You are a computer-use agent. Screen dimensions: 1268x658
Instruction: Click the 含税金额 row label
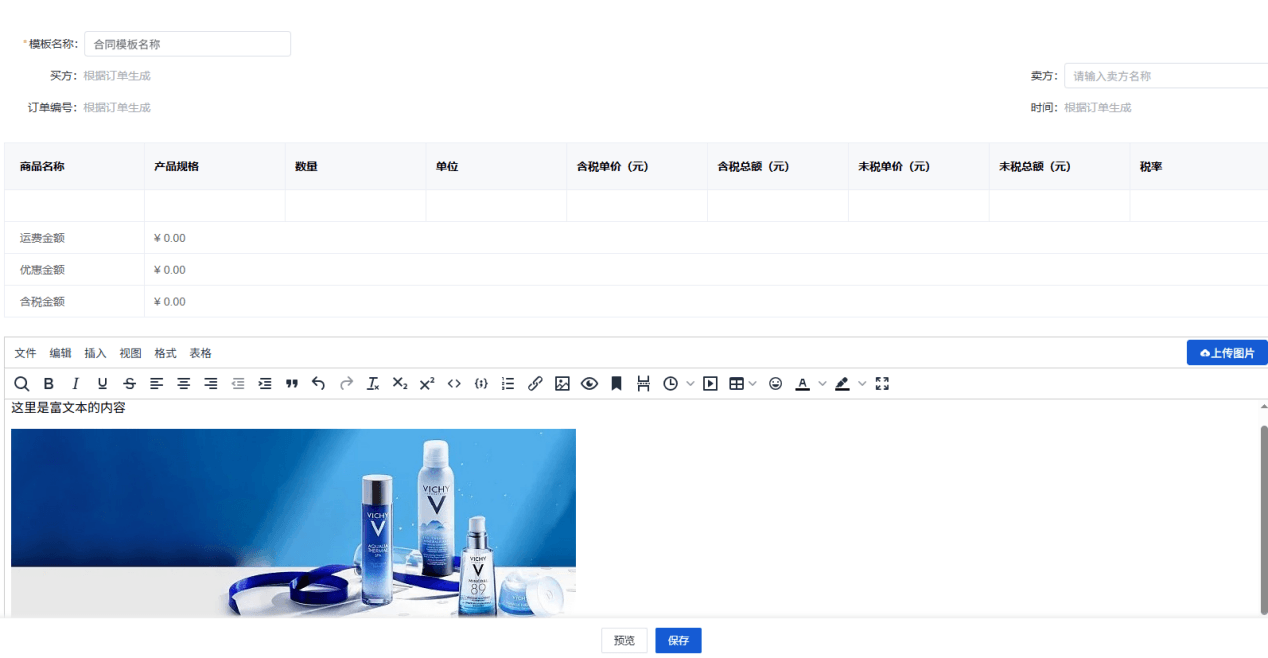(42, 301)
